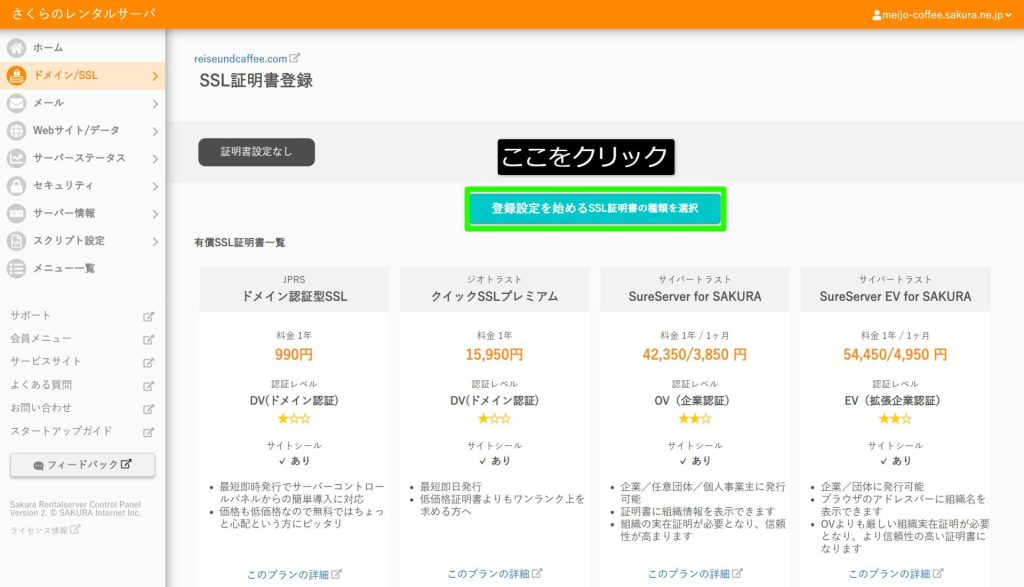Click the ドメイン認証型SSL card title
The height and width of the screenshot is (587, 1024).
294,296
